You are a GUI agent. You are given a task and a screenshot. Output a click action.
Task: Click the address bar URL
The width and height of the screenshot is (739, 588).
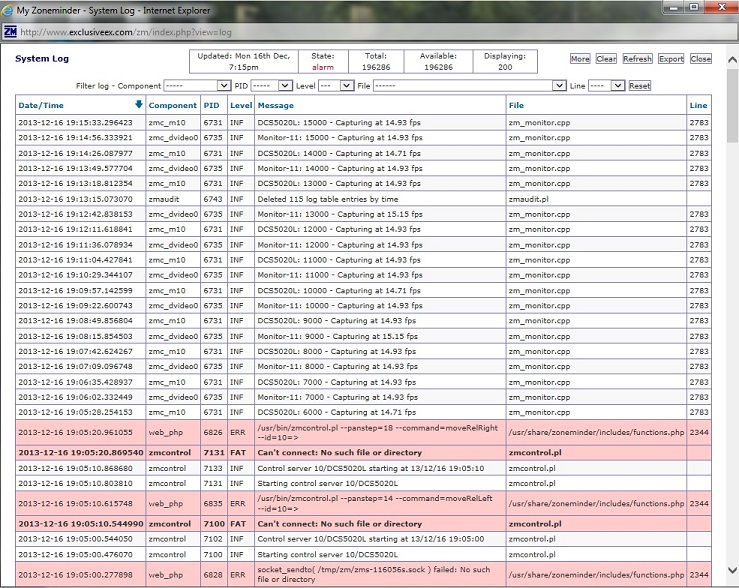tap(126, 33)
